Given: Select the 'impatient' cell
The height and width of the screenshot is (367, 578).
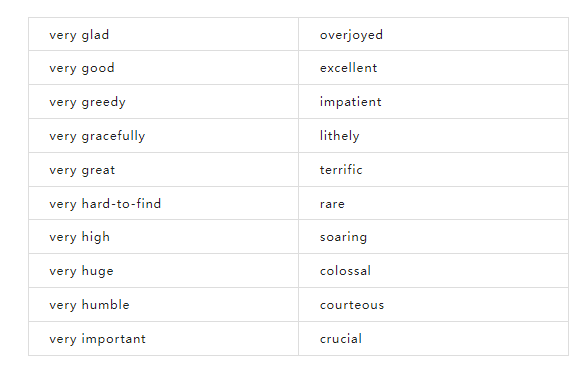Looking at the screenshot, I should coord(434,102).
